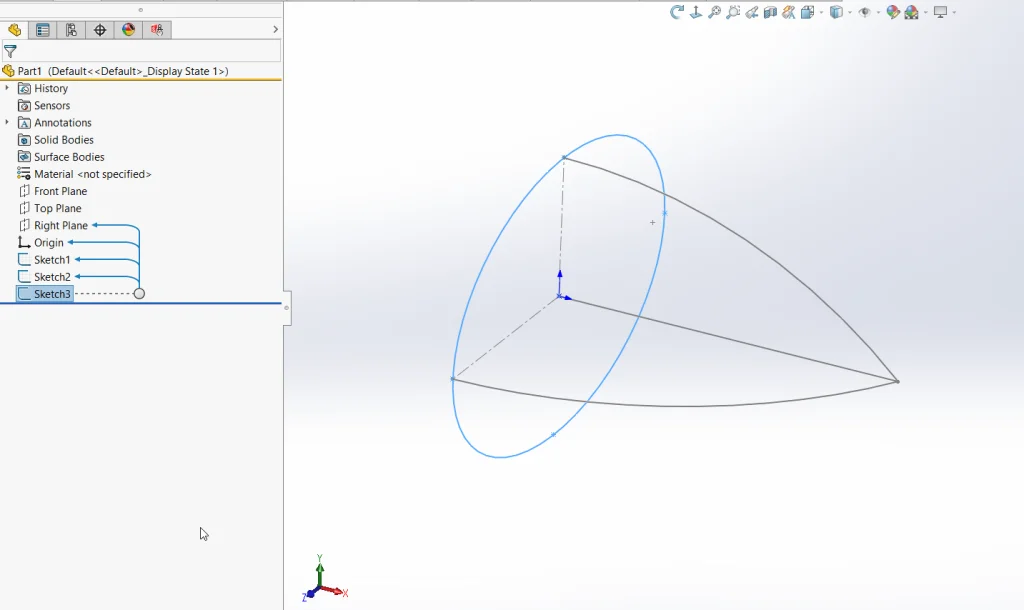The height and width of the screenshot is (610, 1024).
Task: Toggle the Hide/Show Items eye icon
Action: click(864, 12)
